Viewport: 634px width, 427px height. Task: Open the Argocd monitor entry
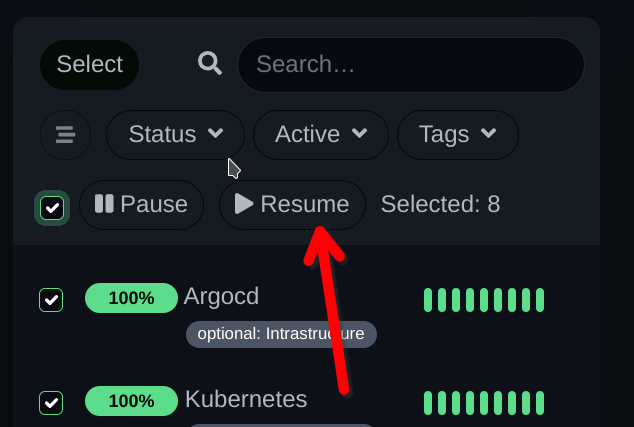click(221, 296)
